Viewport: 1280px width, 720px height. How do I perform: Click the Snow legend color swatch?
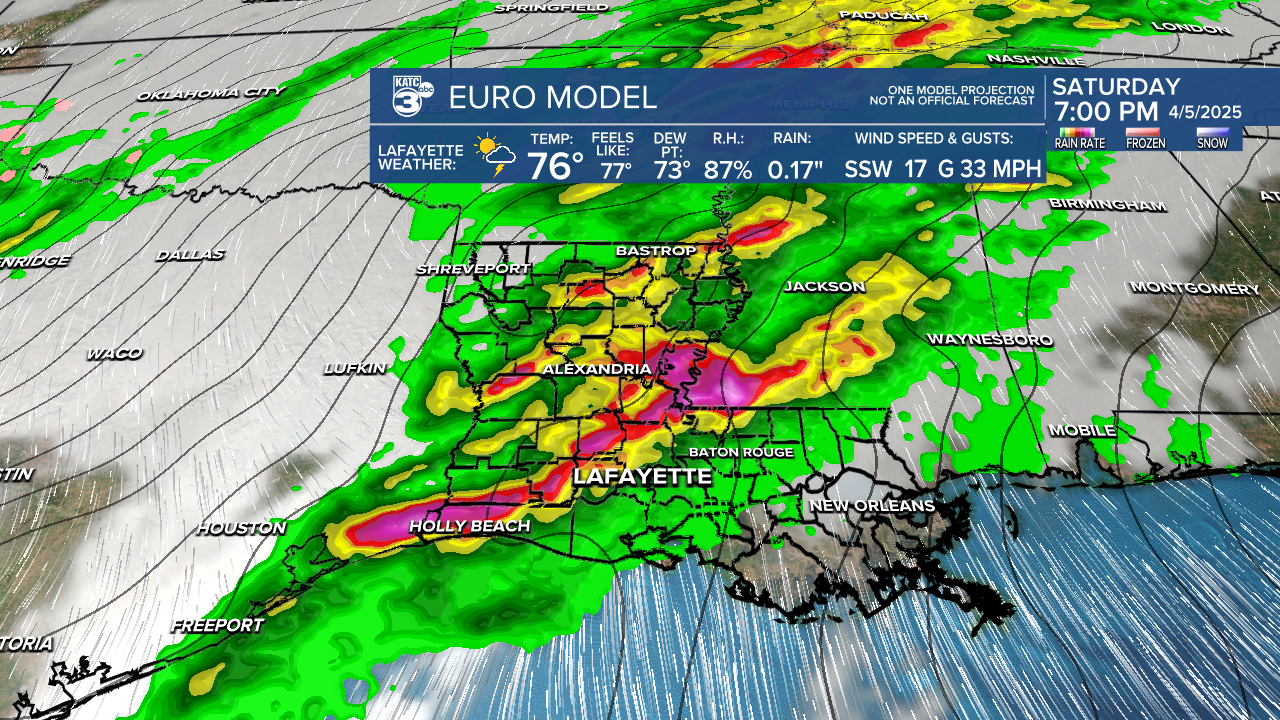point(1212,132)
